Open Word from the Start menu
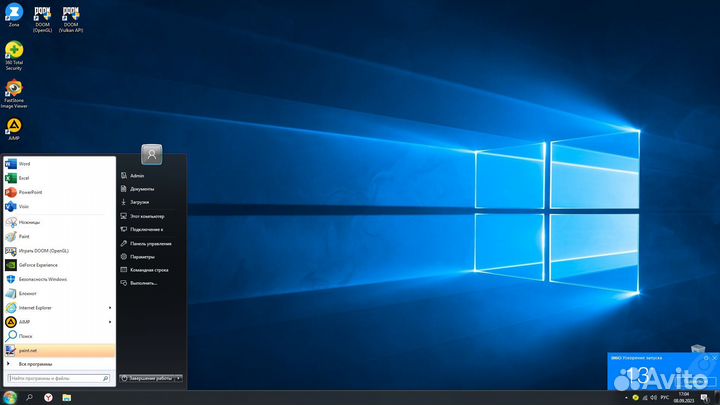 pyautogui.click(x=24, y=163)
